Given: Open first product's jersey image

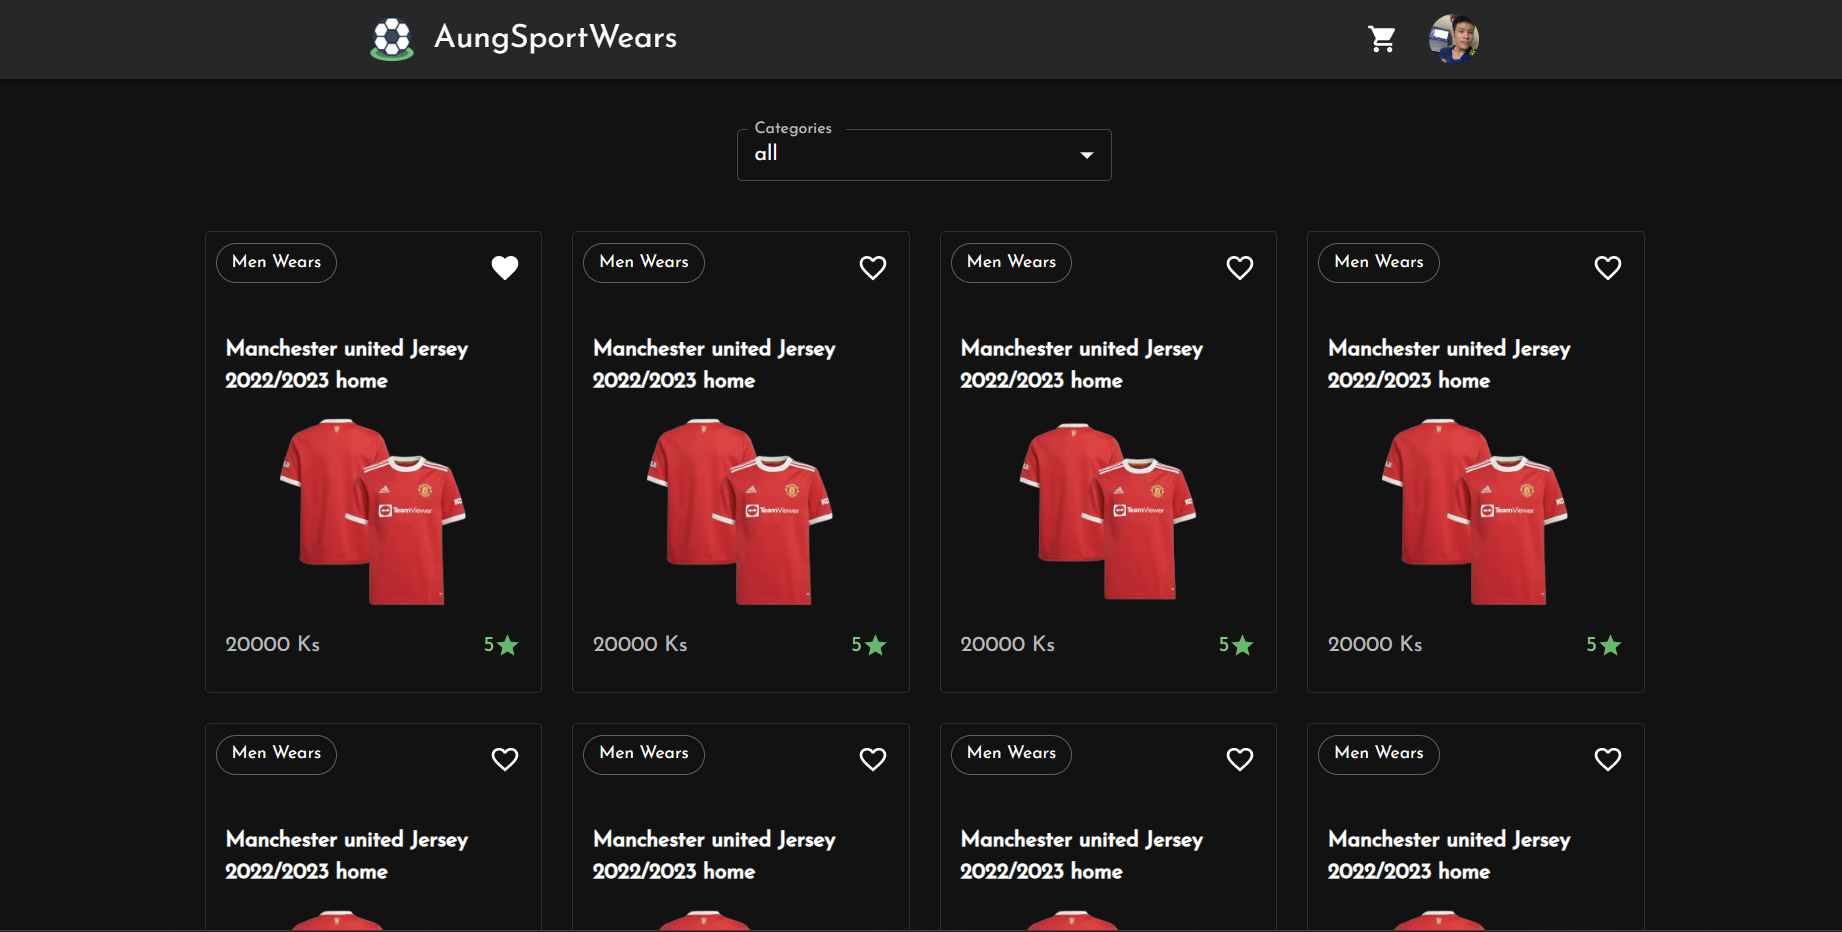Looking at the screenshot, I should [x=373, y=511].
